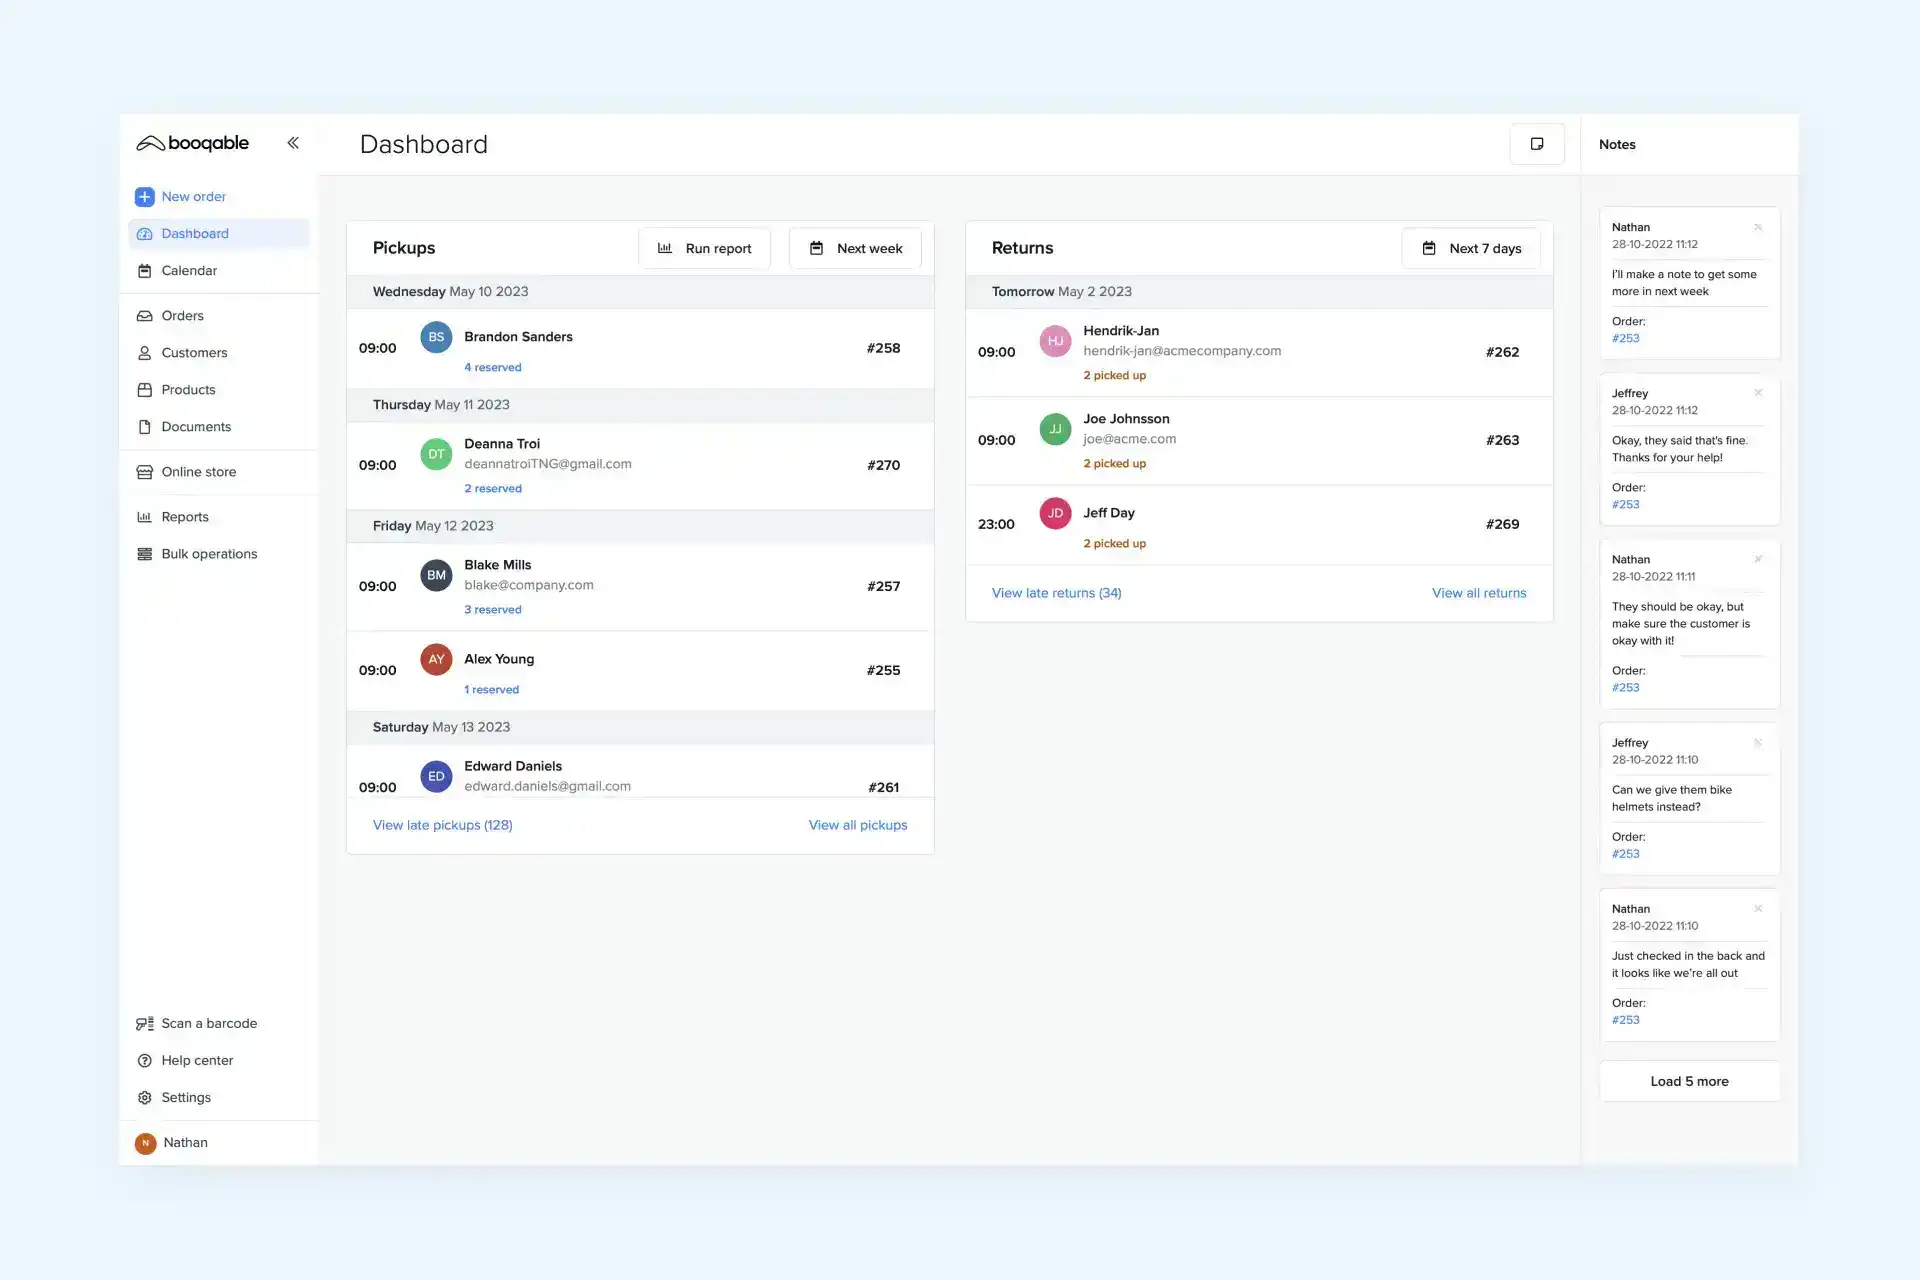This screenshot has width=1920, height=1280.
Task: Open Bulk operations
Action: pos(209,553)
